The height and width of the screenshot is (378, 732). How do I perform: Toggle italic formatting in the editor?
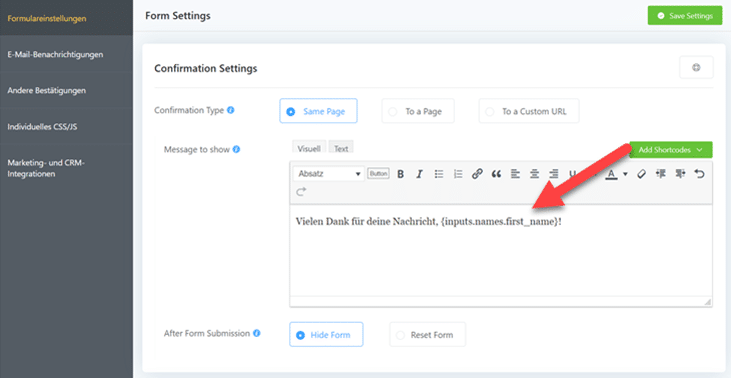[x=419, y=174]
